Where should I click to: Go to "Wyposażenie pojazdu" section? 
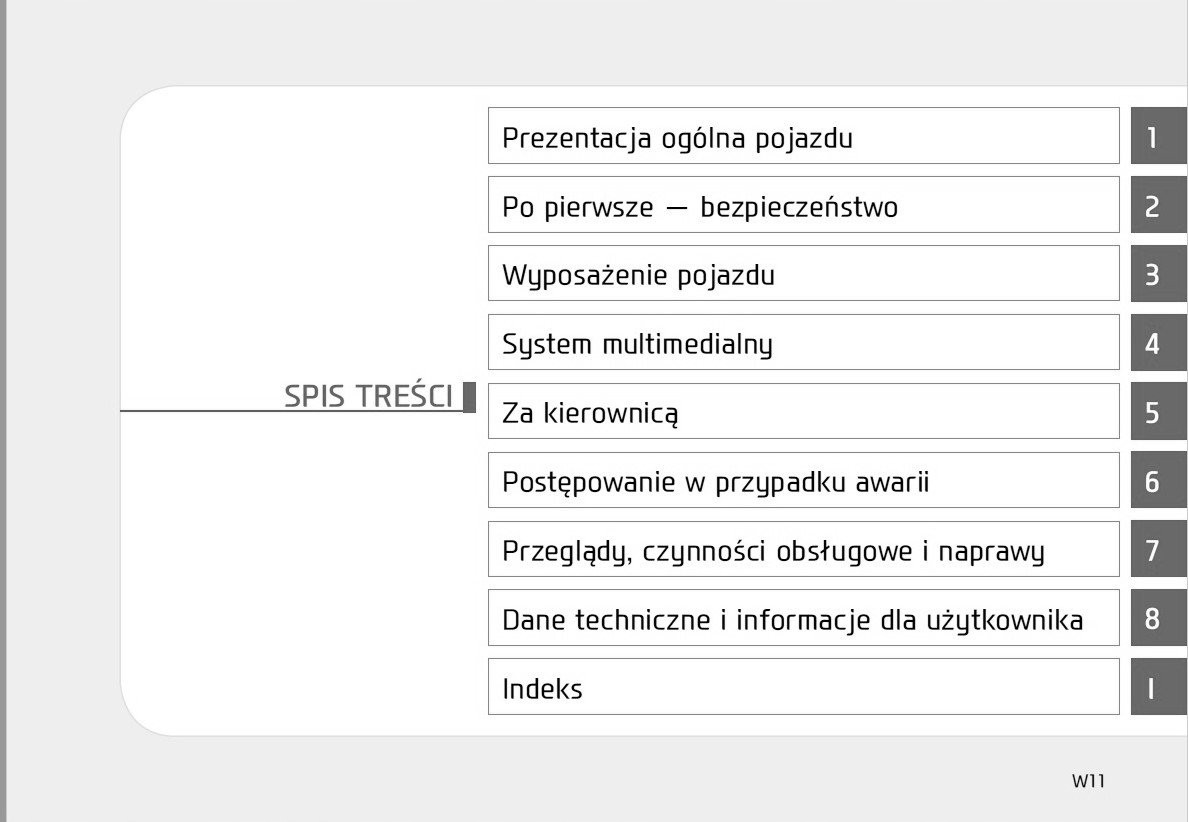(803, 274)
